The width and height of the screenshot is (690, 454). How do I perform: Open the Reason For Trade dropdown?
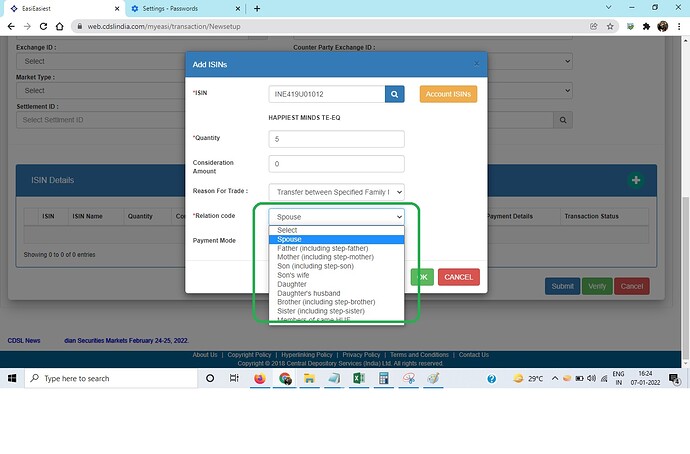336,192
